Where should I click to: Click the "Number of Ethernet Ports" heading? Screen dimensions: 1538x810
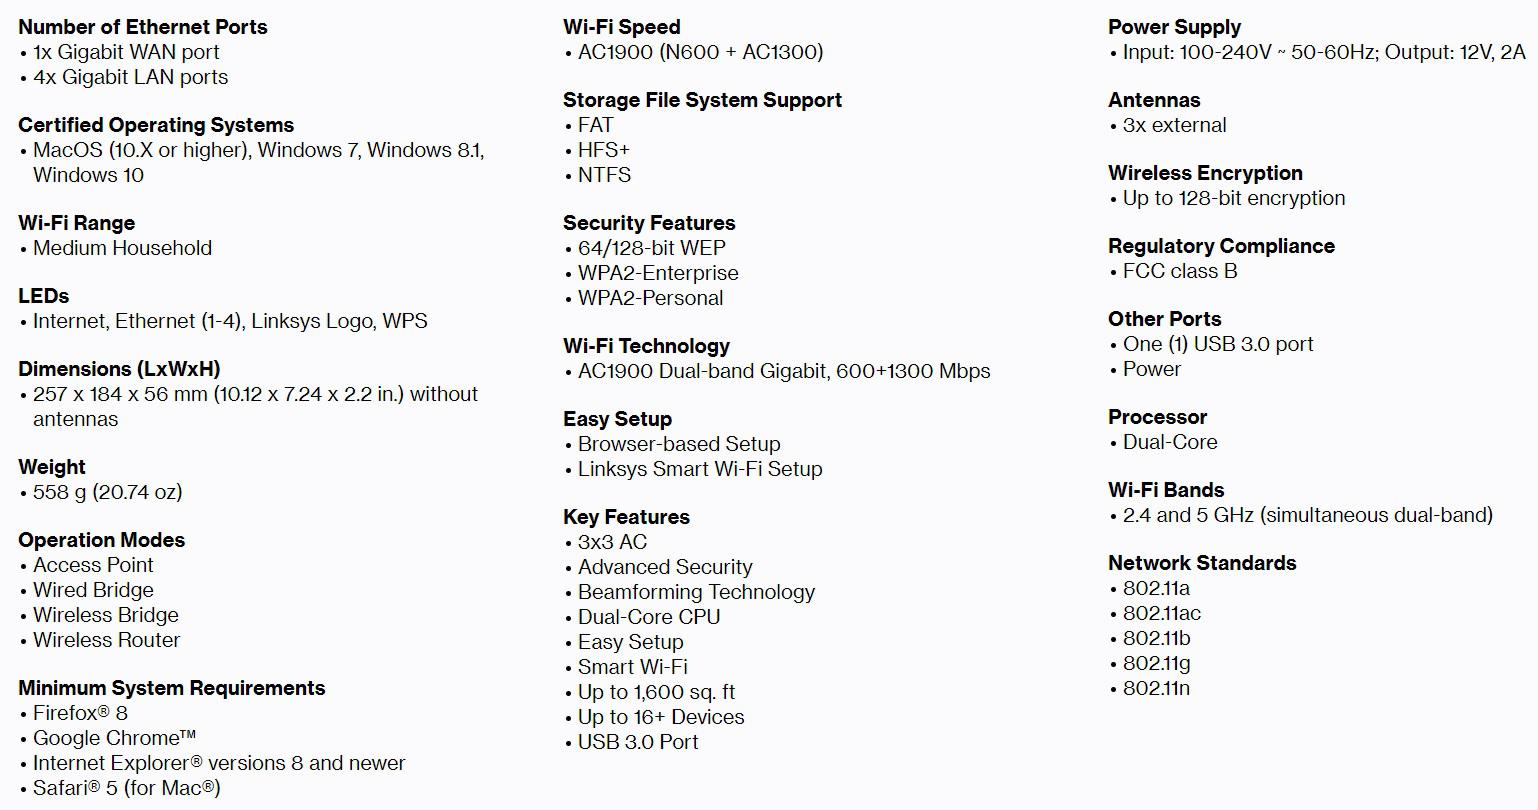[143, 27]
